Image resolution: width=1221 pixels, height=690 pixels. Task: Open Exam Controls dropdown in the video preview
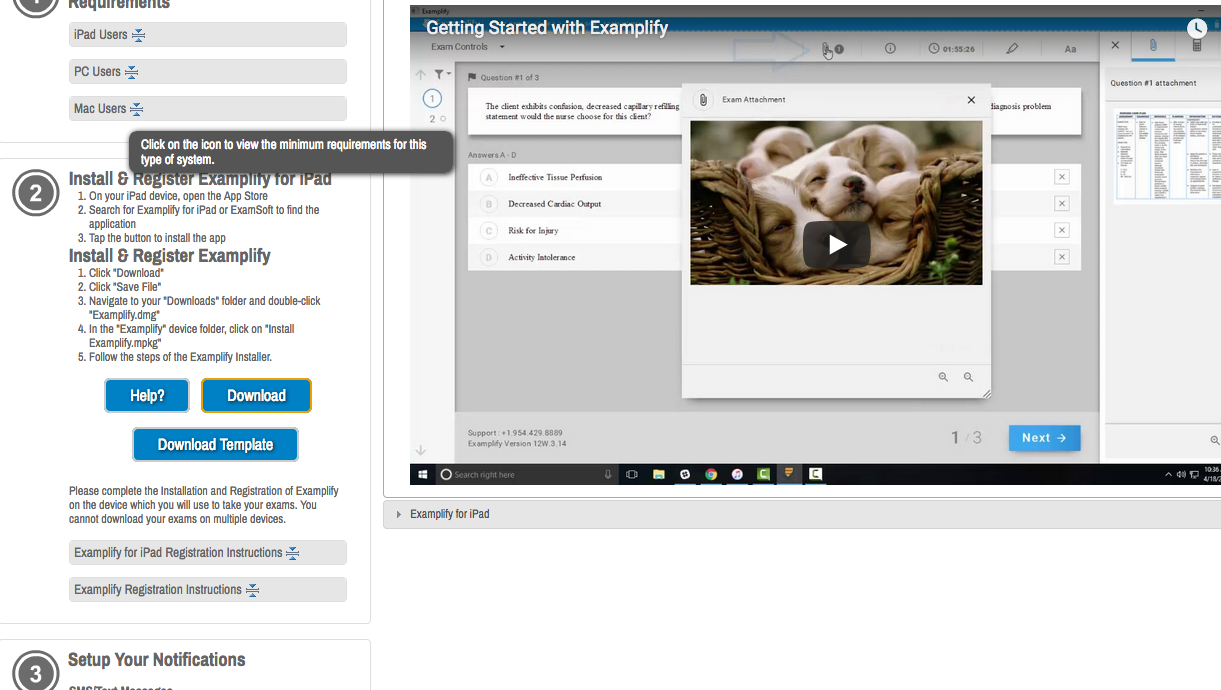pos(467,47)
